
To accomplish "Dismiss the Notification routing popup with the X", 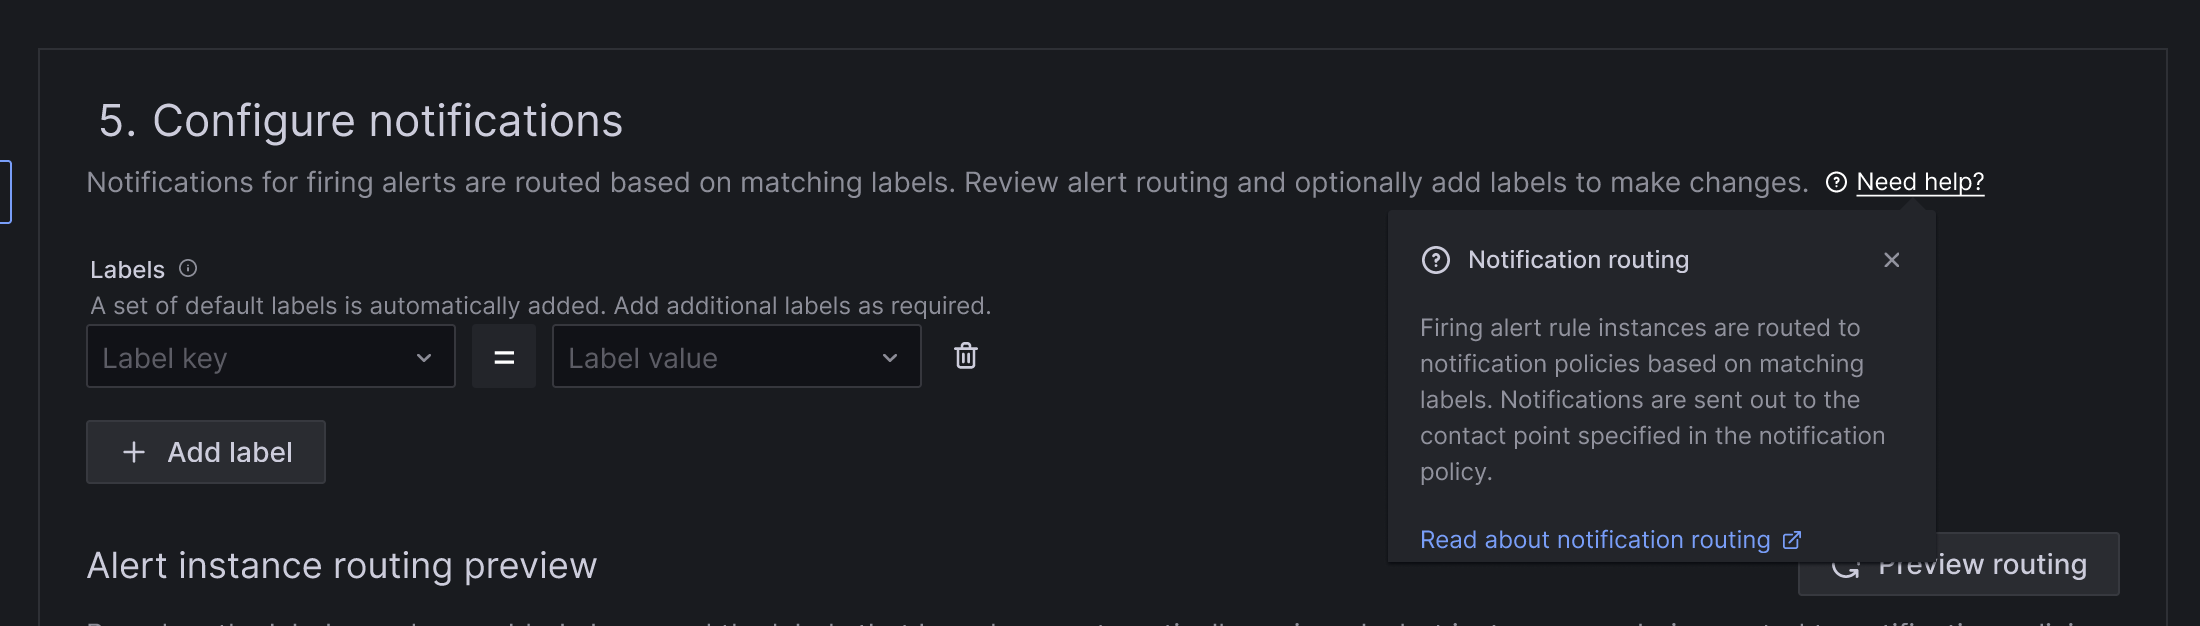I will 1891,260.
